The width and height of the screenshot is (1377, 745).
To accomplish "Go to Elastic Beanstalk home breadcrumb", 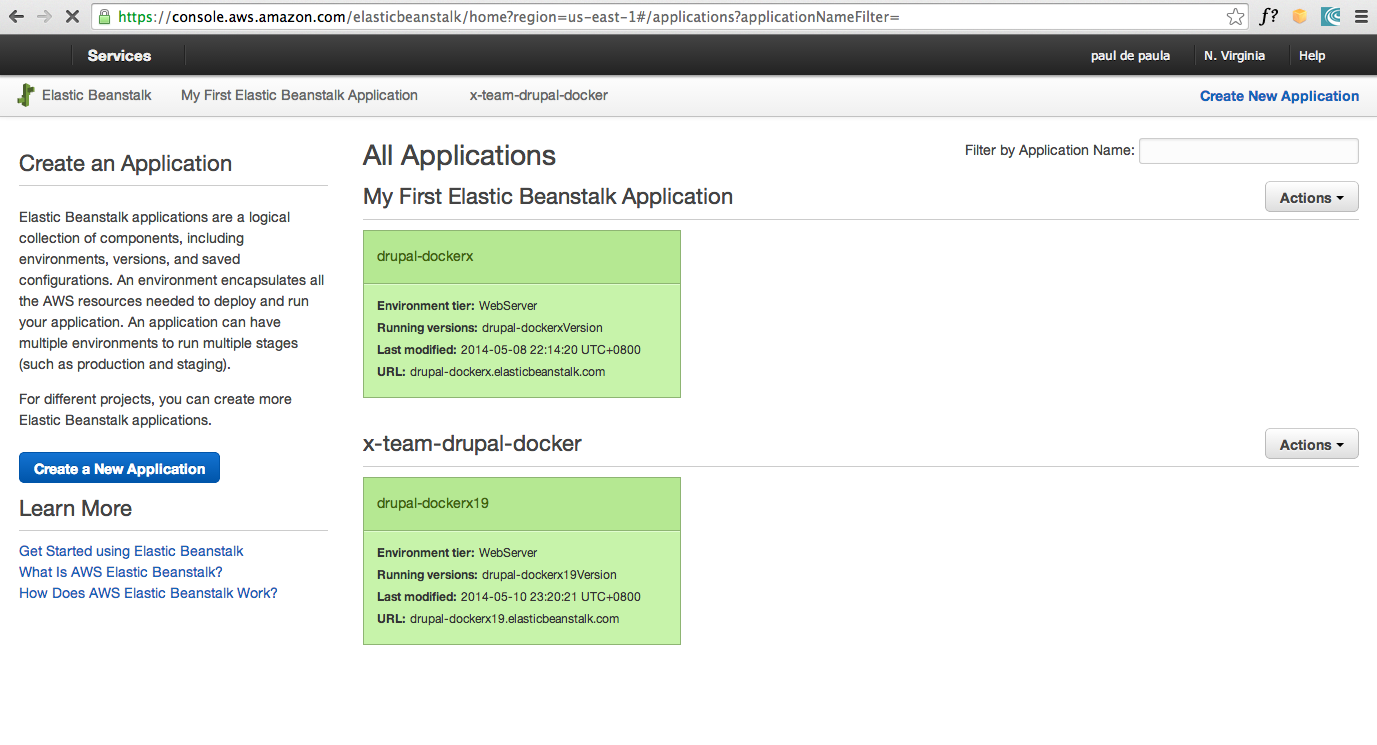I will (97, 96).
